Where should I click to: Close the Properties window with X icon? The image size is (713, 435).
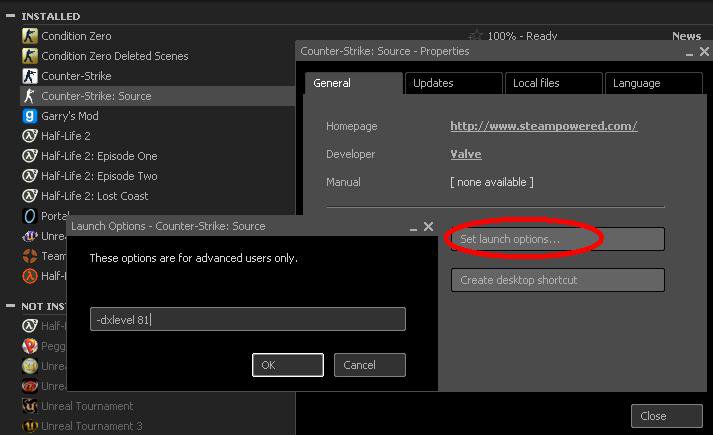click(x=704, y=51)
